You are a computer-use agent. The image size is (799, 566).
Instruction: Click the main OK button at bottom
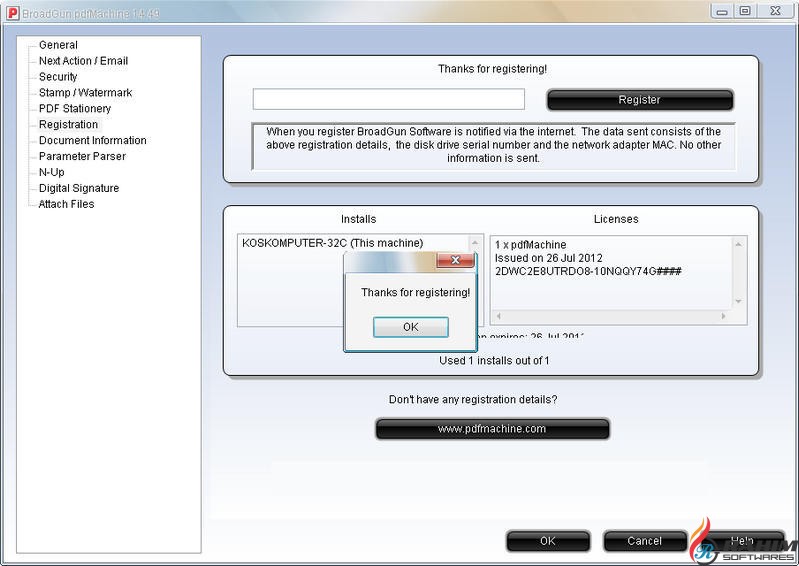(548, 541)
